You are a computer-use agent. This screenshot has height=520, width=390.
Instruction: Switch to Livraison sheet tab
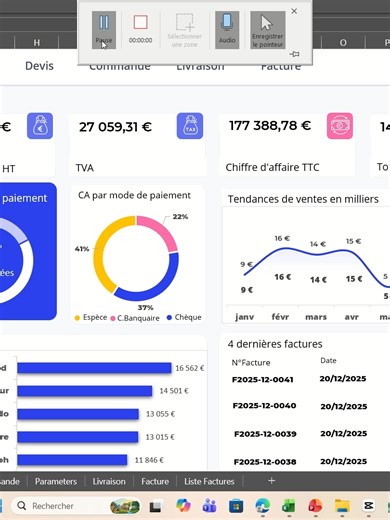pyautogui.click(x=109, y=481)
